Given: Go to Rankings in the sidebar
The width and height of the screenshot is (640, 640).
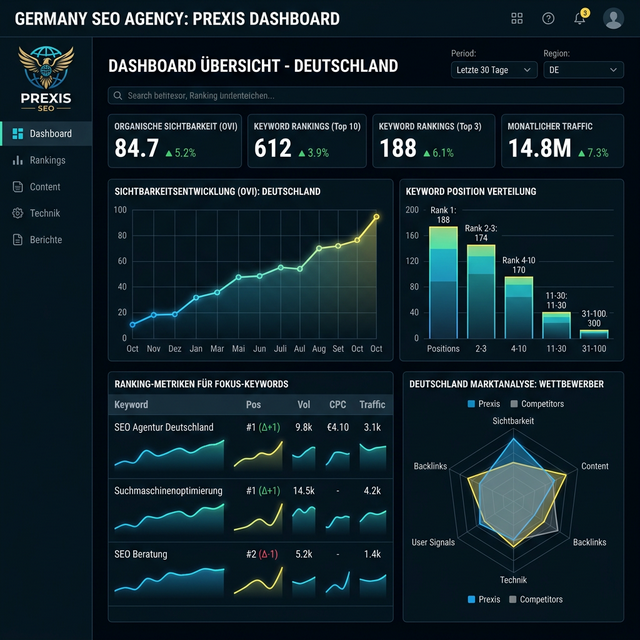Looking at the screenshot, I should point(46,160).
